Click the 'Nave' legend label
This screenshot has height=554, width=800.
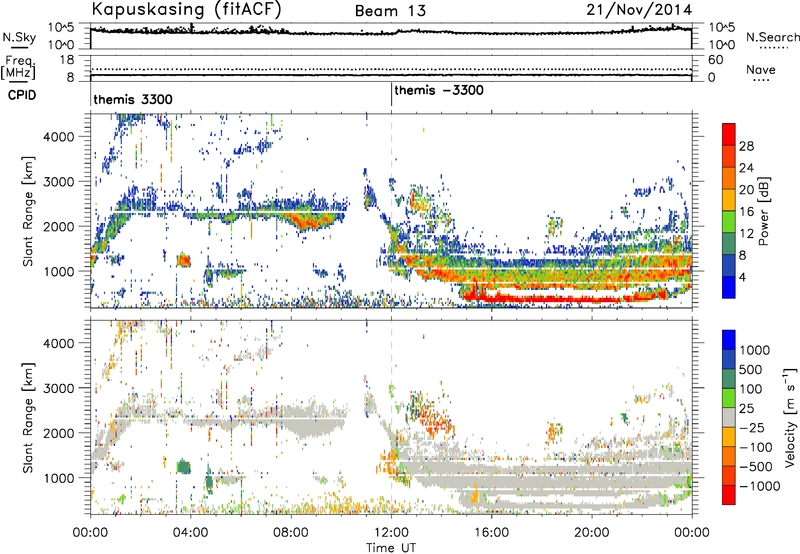point(761,70)
